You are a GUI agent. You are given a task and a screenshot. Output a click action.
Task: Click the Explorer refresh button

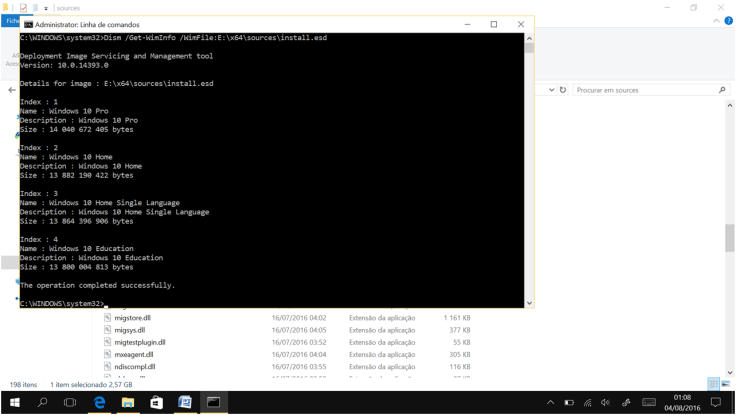click(x=563, y=90)
